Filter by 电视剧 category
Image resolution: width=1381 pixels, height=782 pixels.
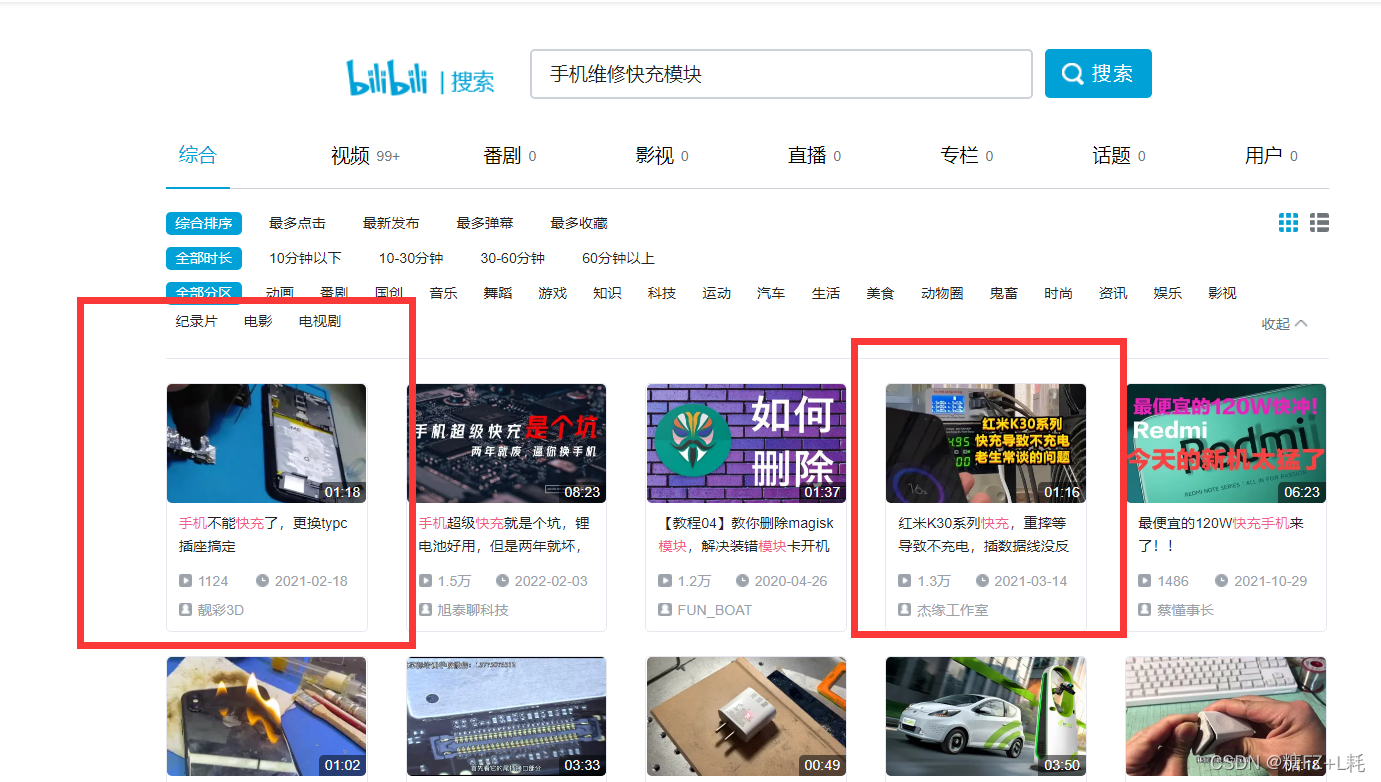tap(320, 321)
